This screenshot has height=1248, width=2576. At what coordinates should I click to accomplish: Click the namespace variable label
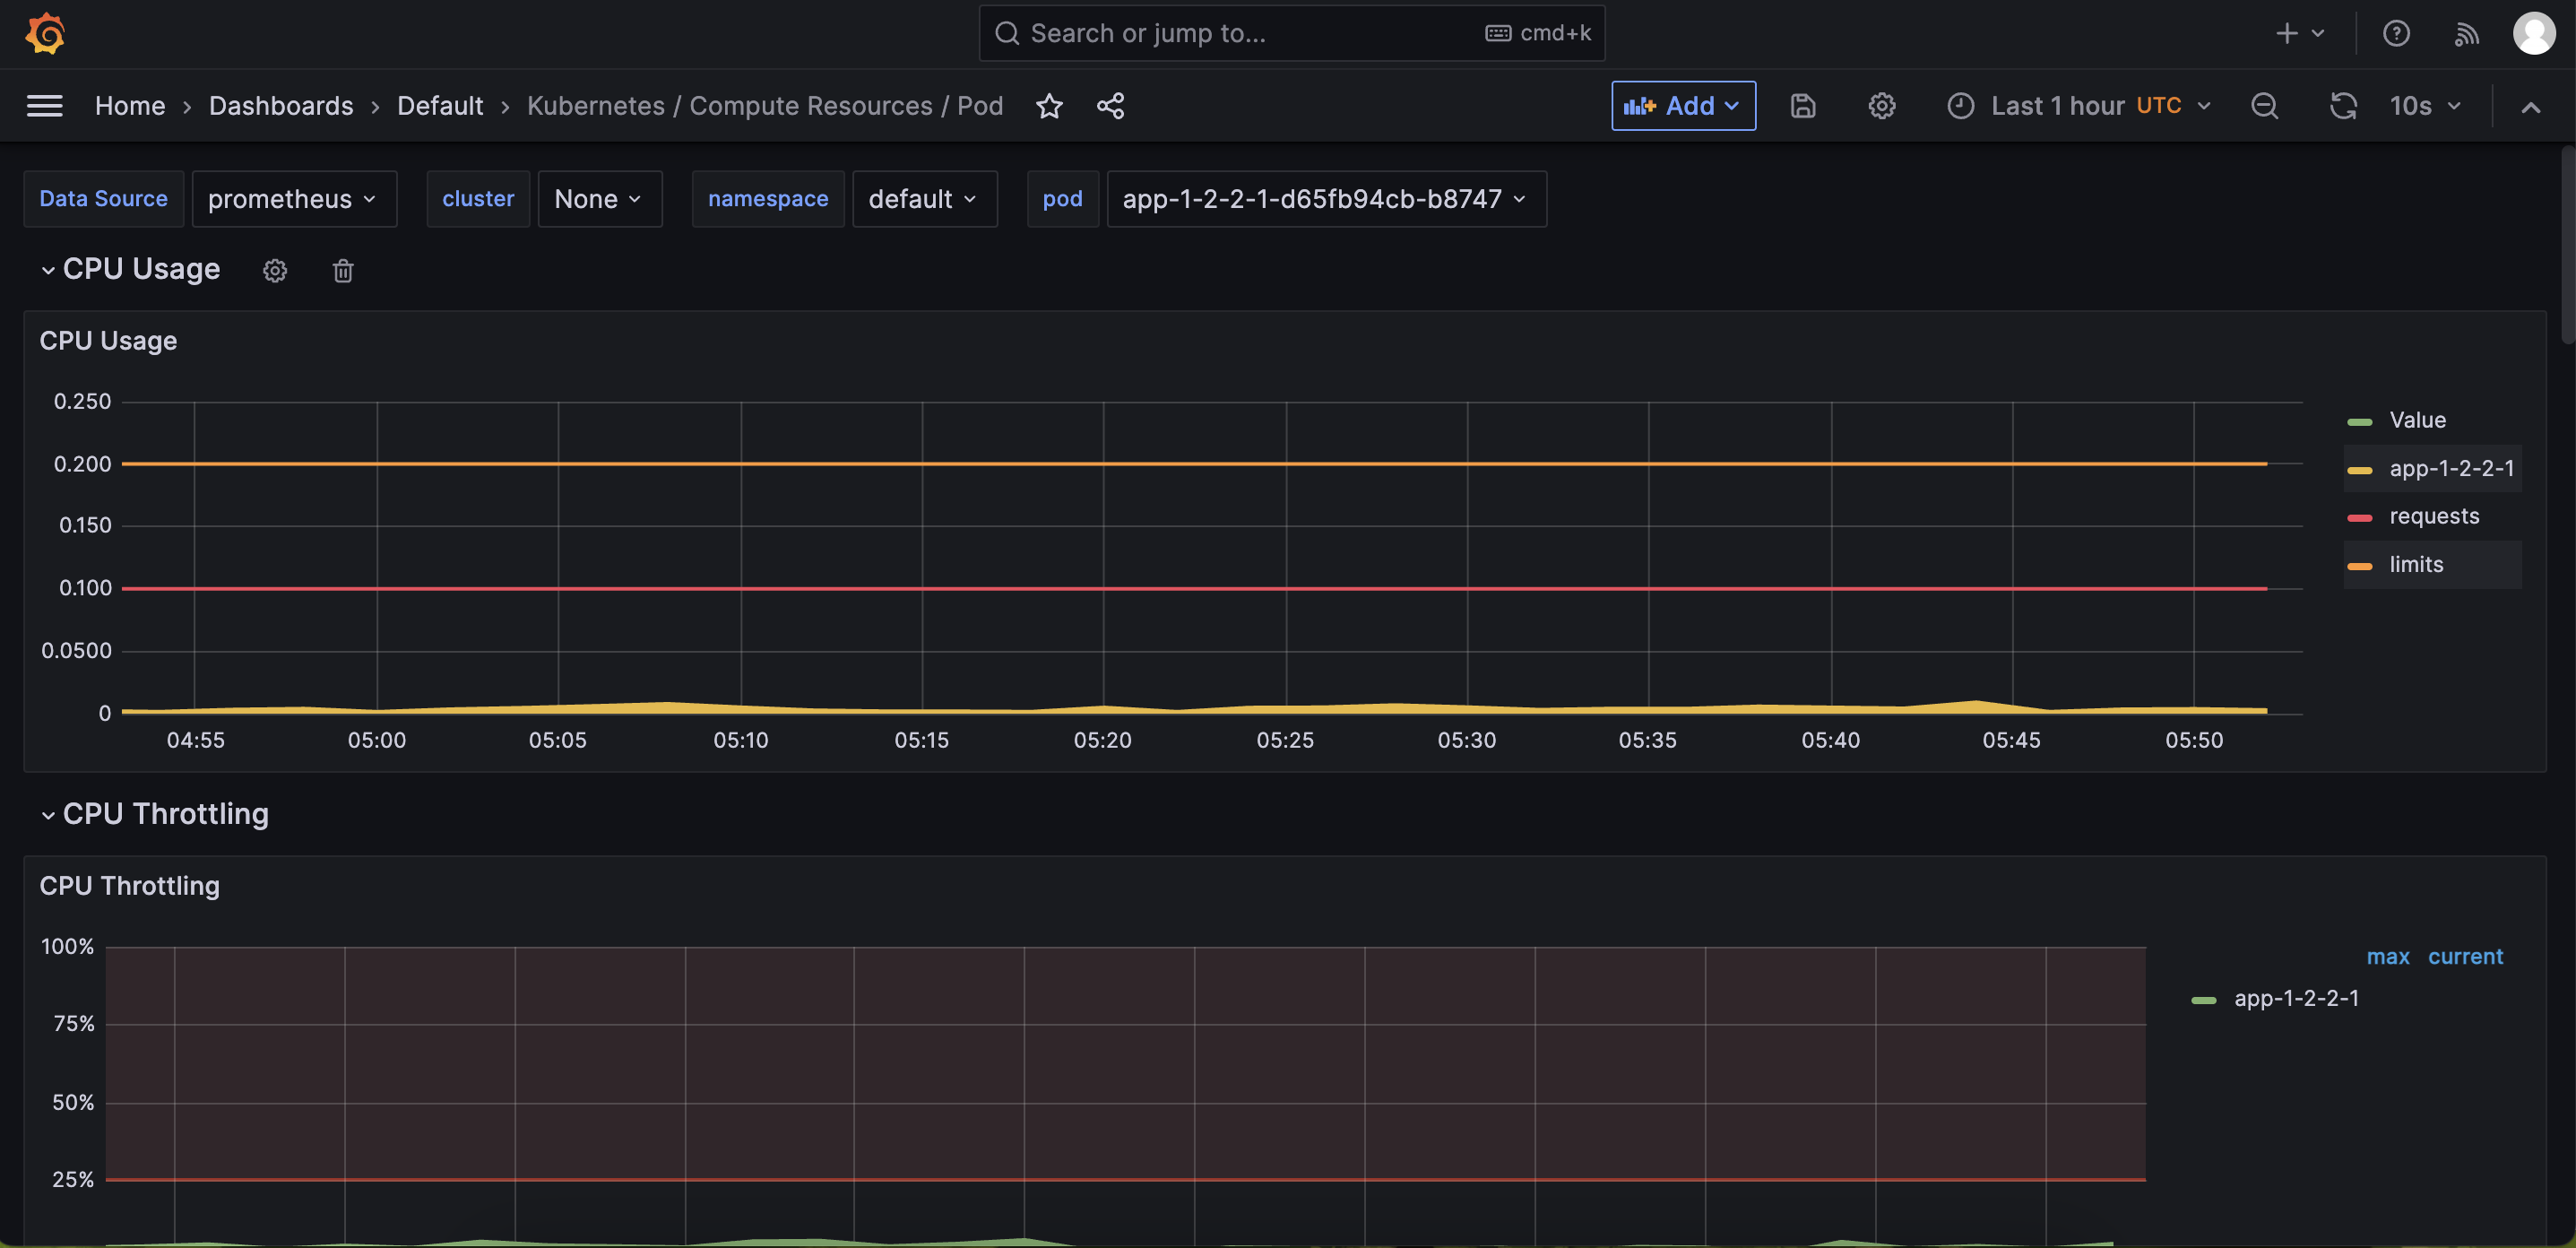click(768, 199)
